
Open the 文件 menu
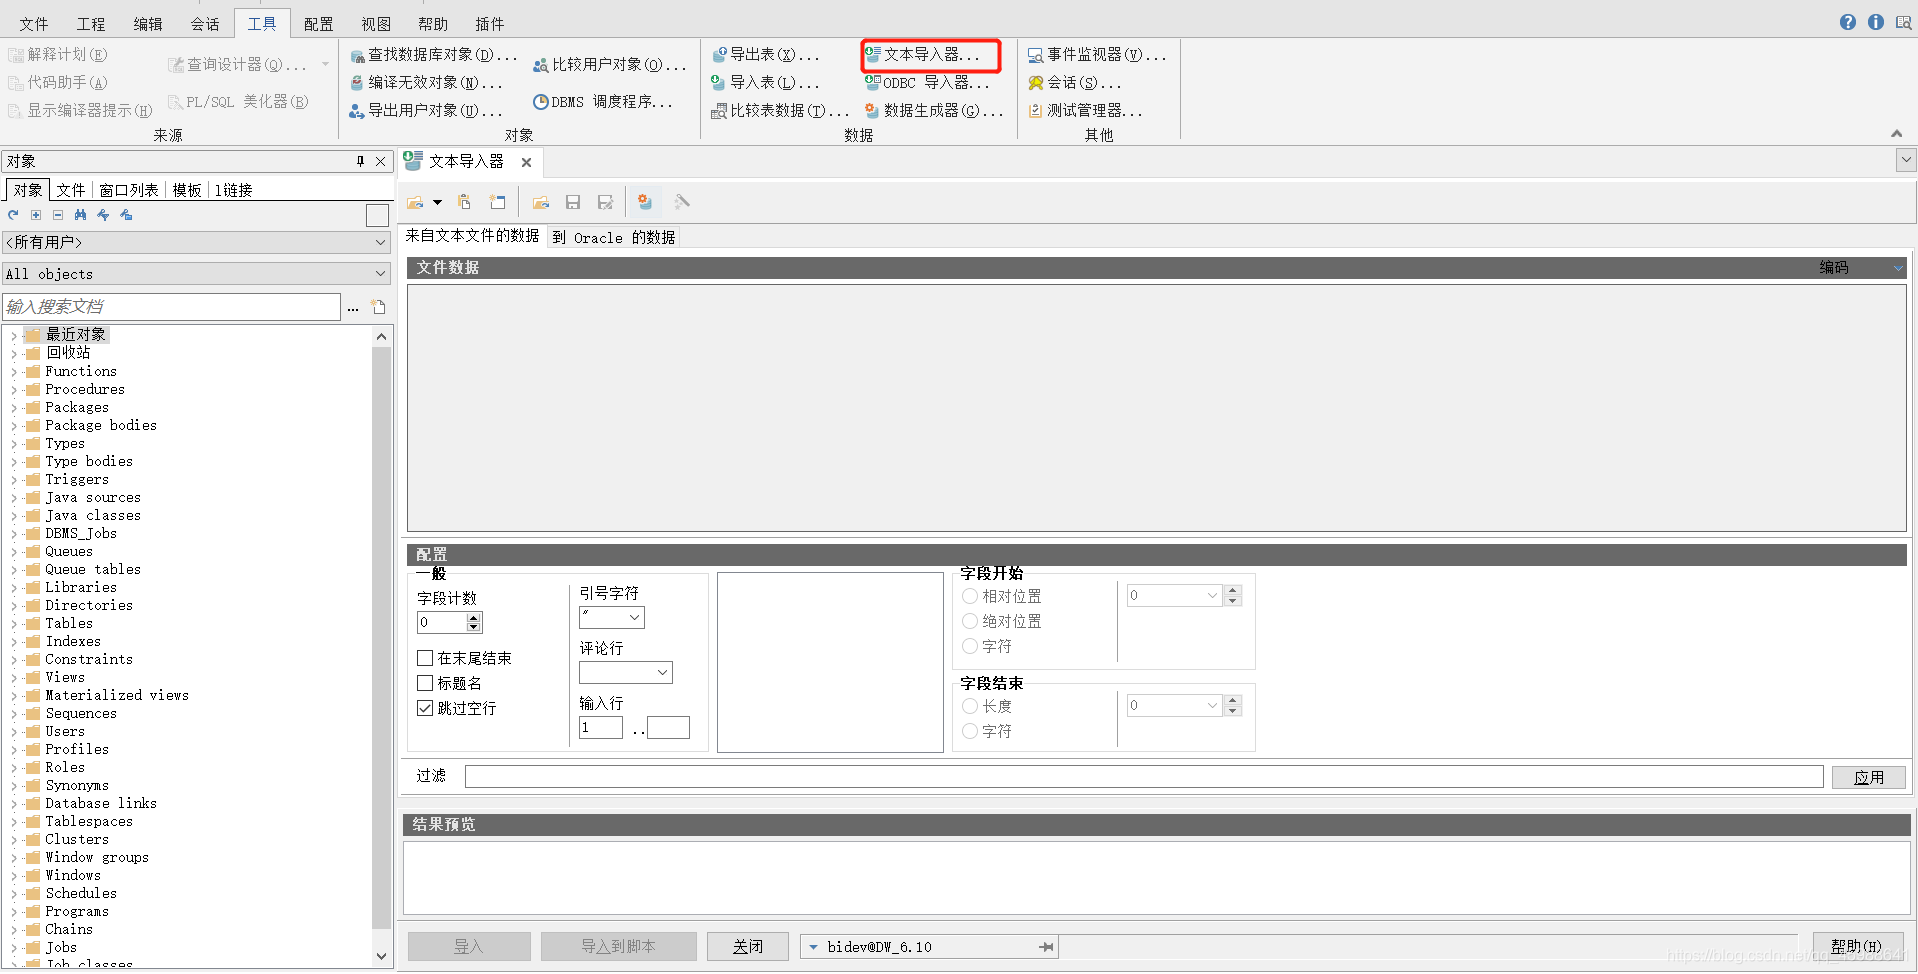pyautogui.click(x=33, y=24)
